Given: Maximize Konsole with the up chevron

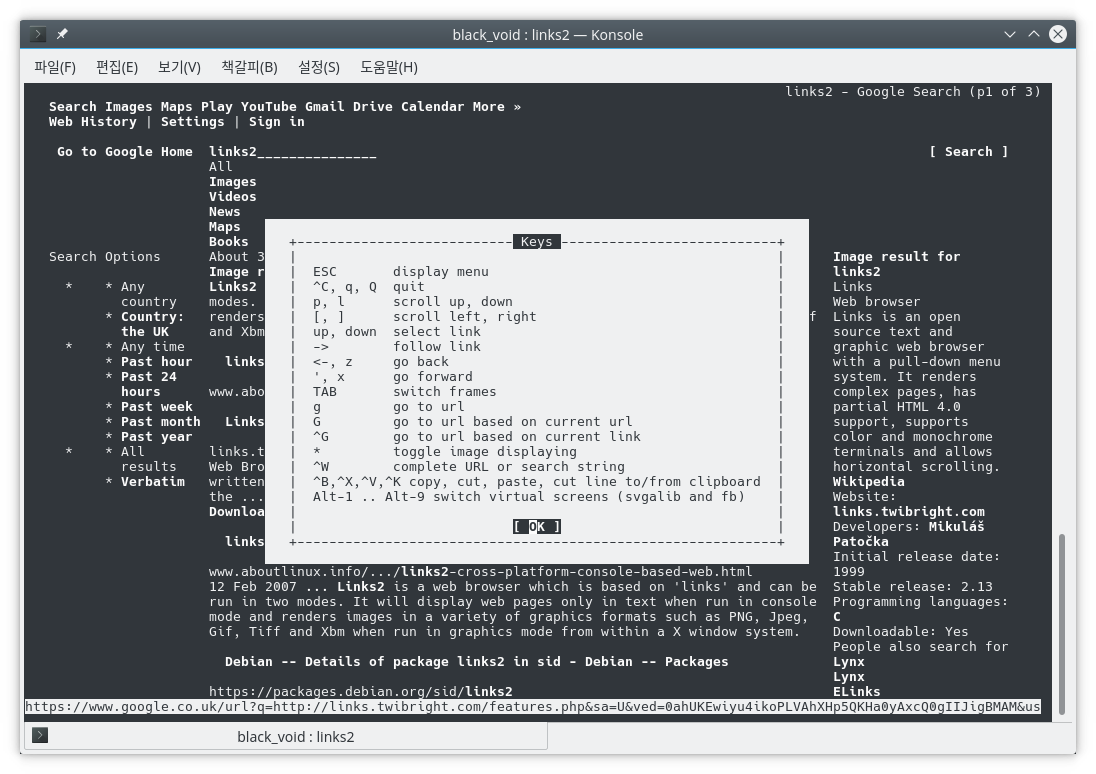Looking at the screenshot, I should 1034,34.
